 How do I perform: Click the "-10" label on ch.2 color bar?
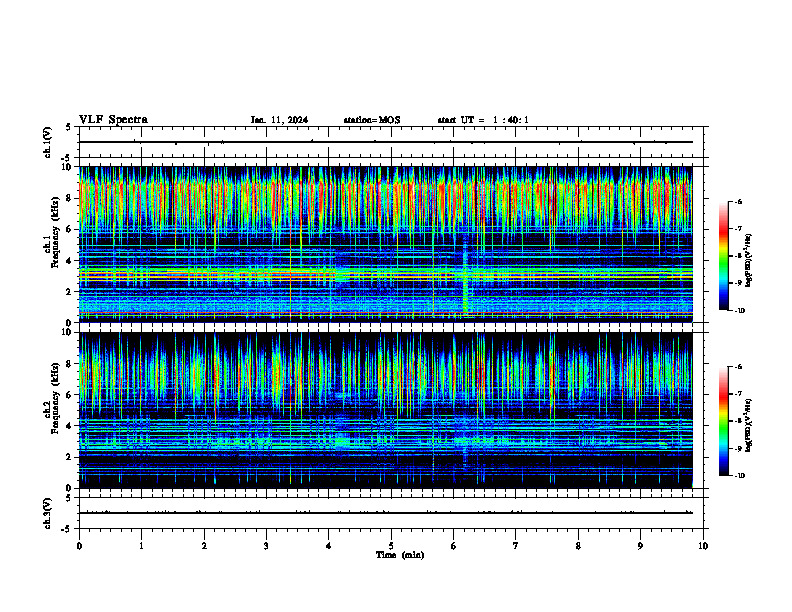739,476
